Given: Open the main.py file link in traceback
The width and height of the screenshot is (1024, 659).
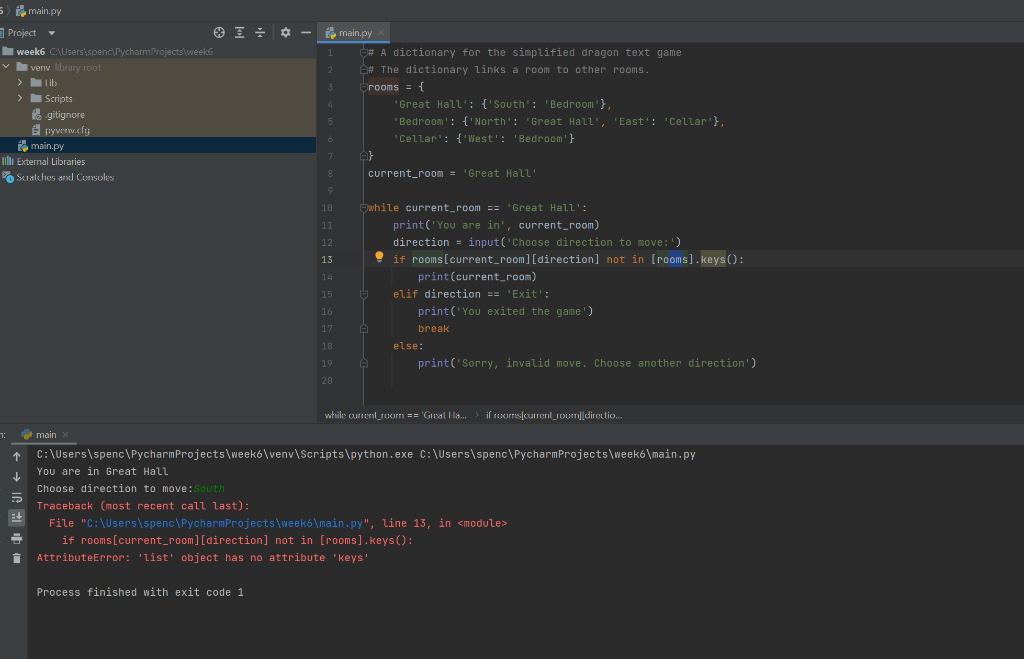Looking at the screenshot, I should [224, 523].
